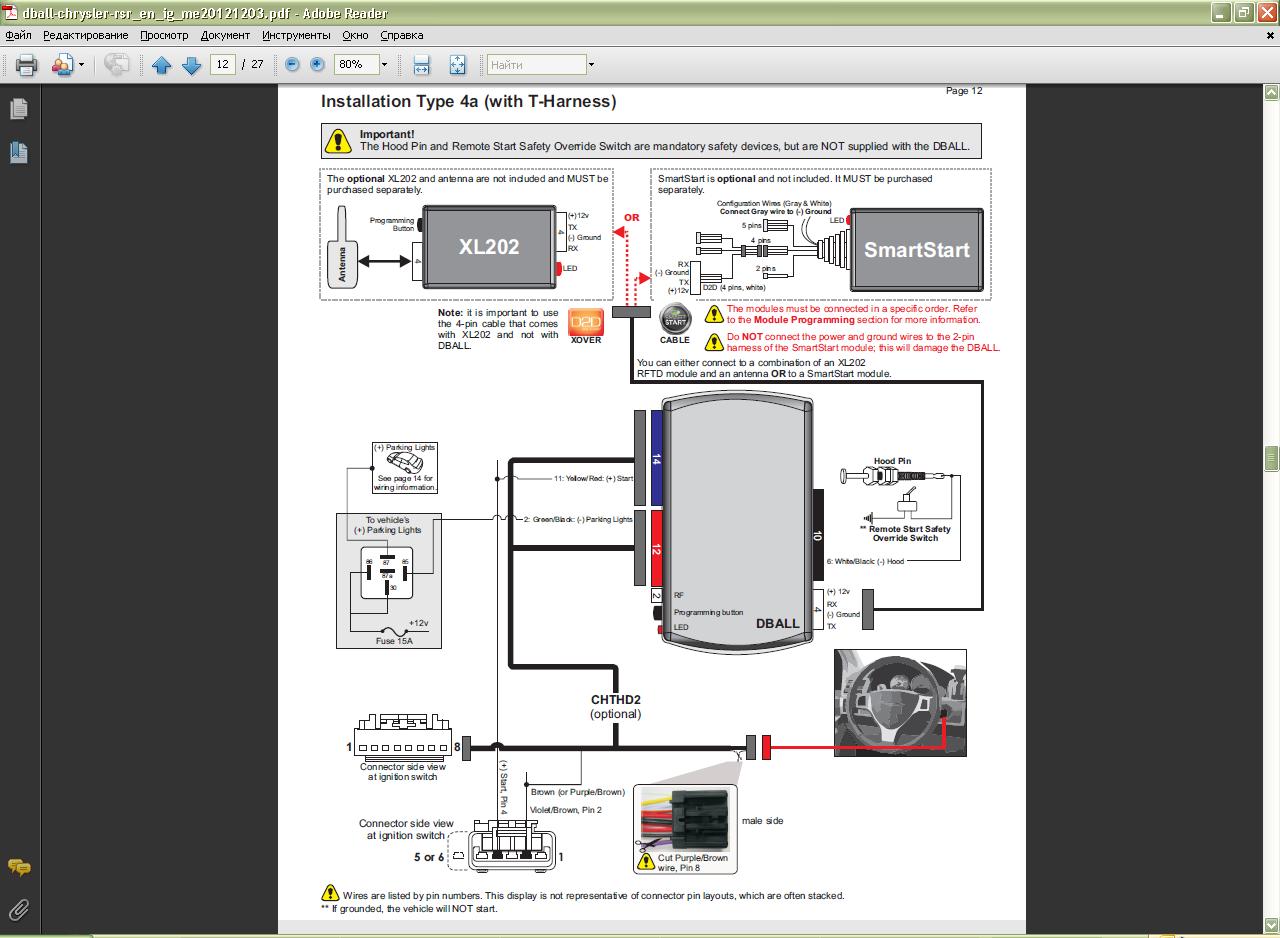Click the grayed-out email/send icon in the toolbar
Viewport: 1280px width, 938px height.
click(x=117, y=65)
